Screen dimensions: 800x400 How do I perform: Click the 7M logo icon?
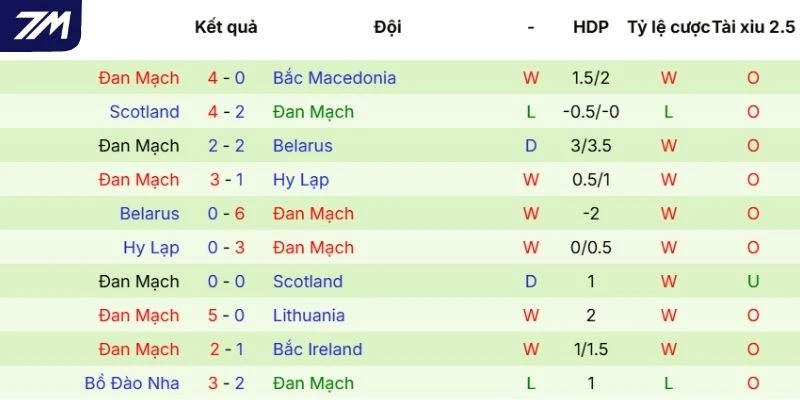41,27
